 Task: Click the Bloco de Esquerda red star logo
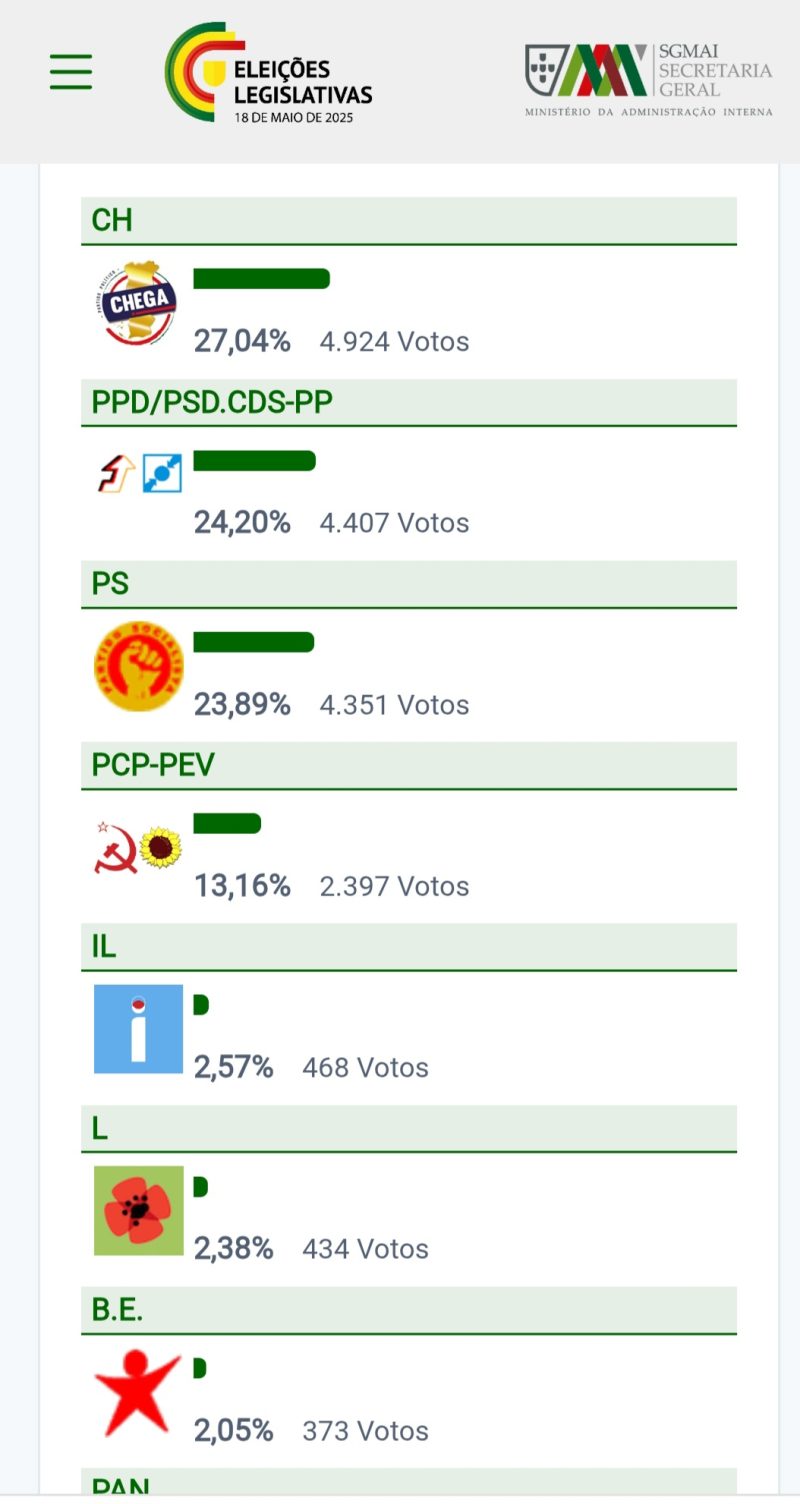tap(137, 1391)
